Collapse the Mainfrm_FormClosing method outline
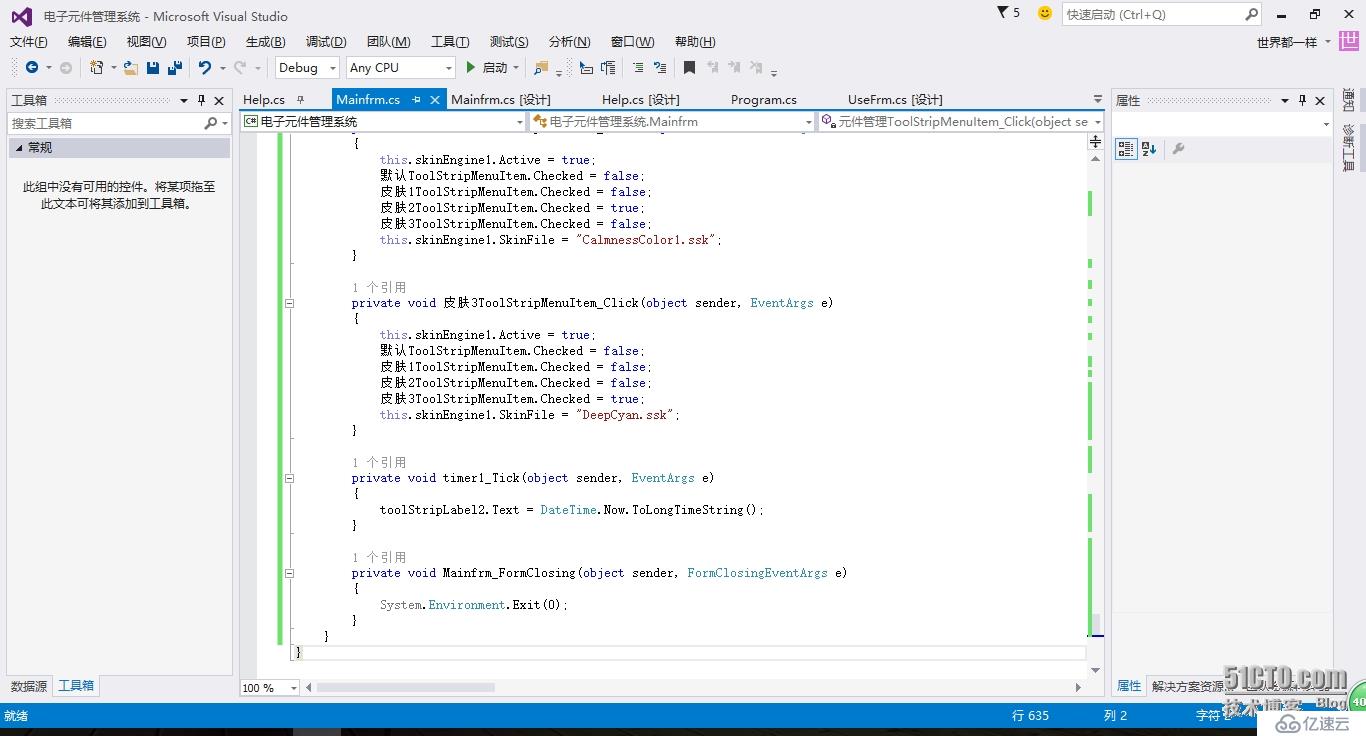1366x736 pixels. (289, 573)
